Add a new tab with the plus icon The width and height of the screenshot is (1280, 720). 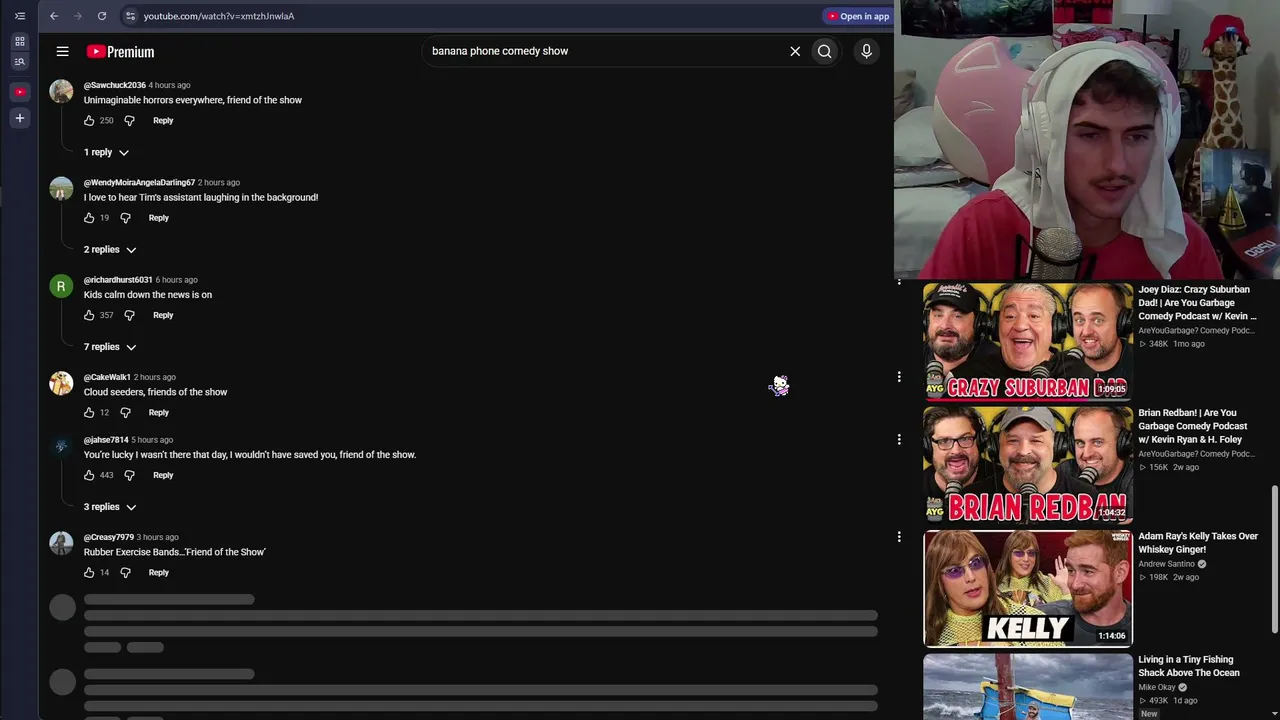click(19, 118)
